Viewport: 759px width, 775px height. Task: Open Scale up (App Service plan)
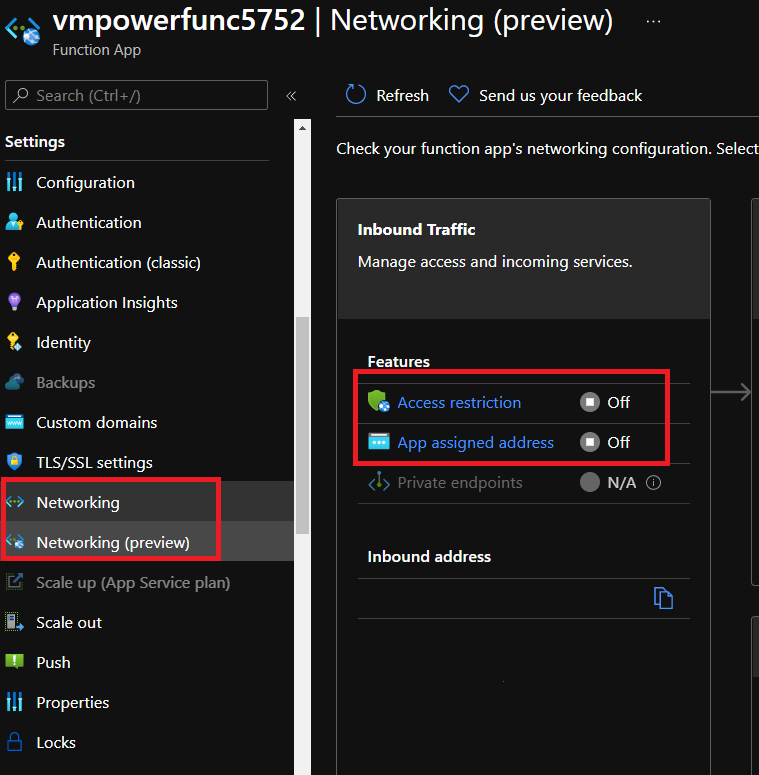click(133, 583)
